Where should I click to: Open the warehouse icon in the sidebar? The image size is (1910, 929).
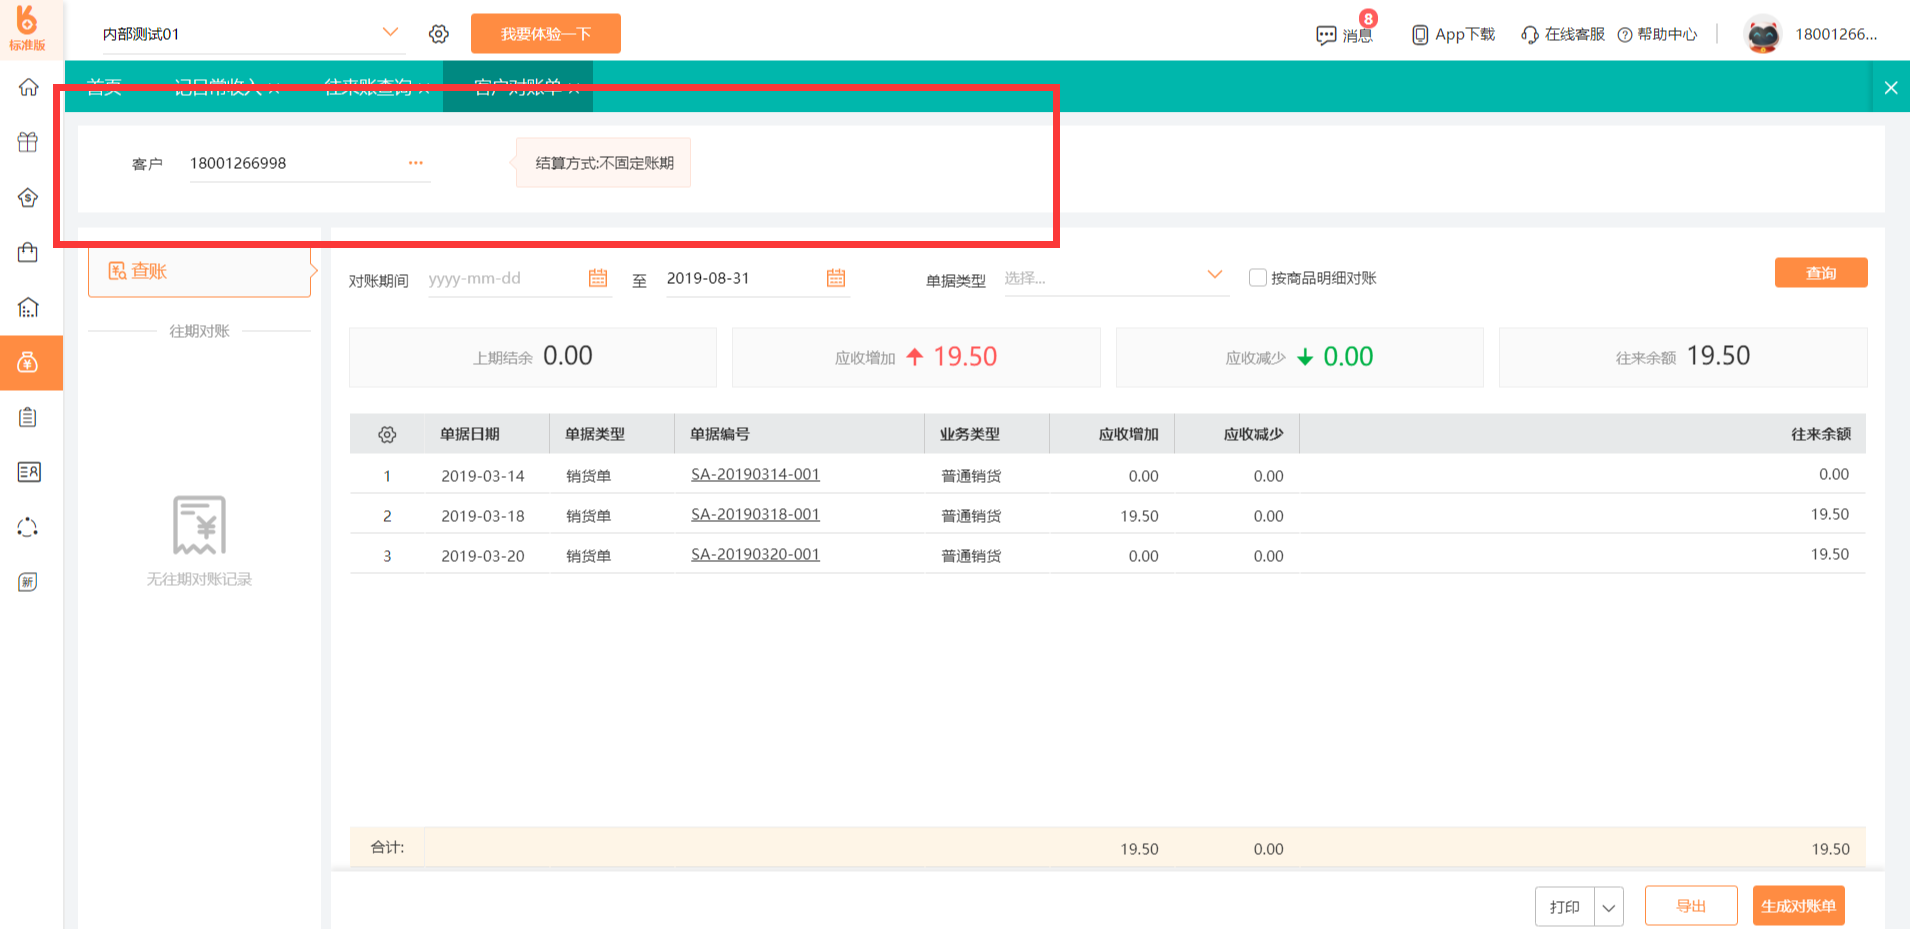[x=28, y=307]
